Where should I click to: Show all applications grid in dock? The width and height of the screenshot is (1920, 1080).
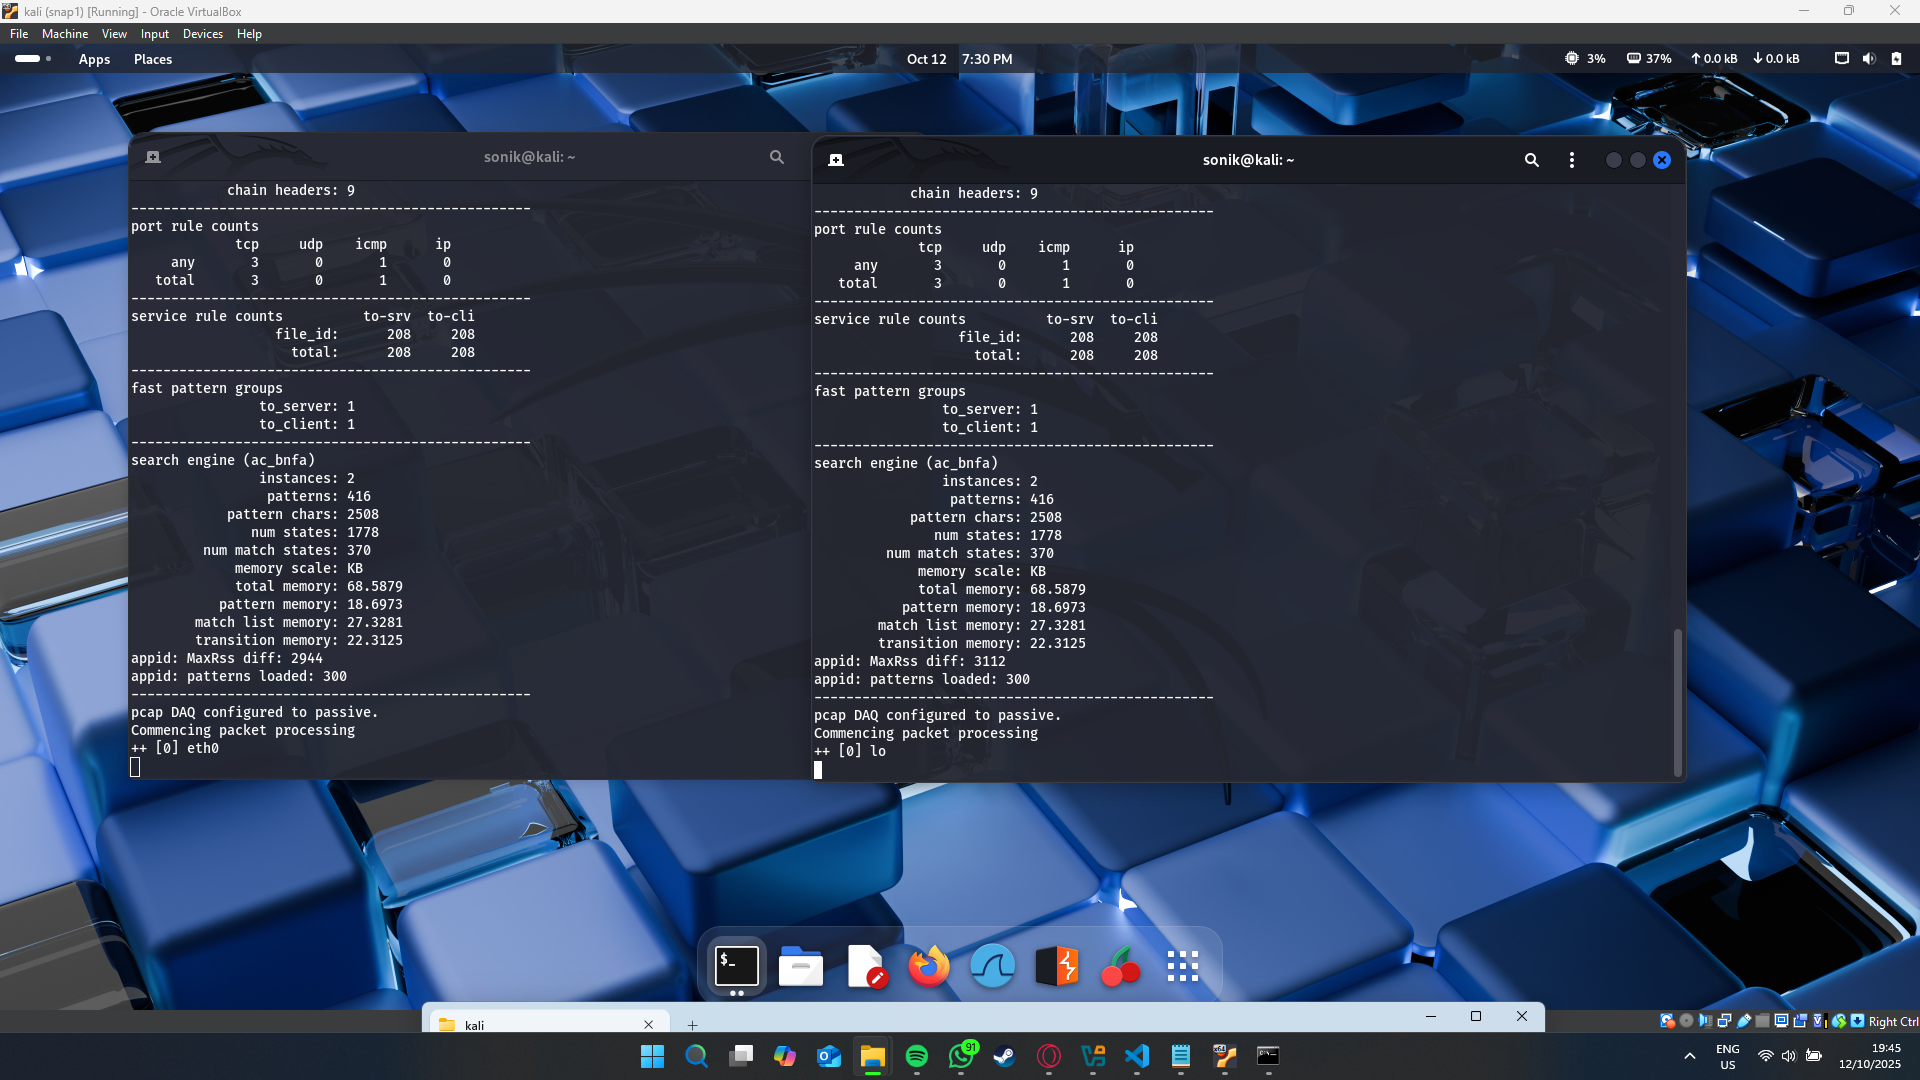pyautogui.click(x=1183, y=966)
